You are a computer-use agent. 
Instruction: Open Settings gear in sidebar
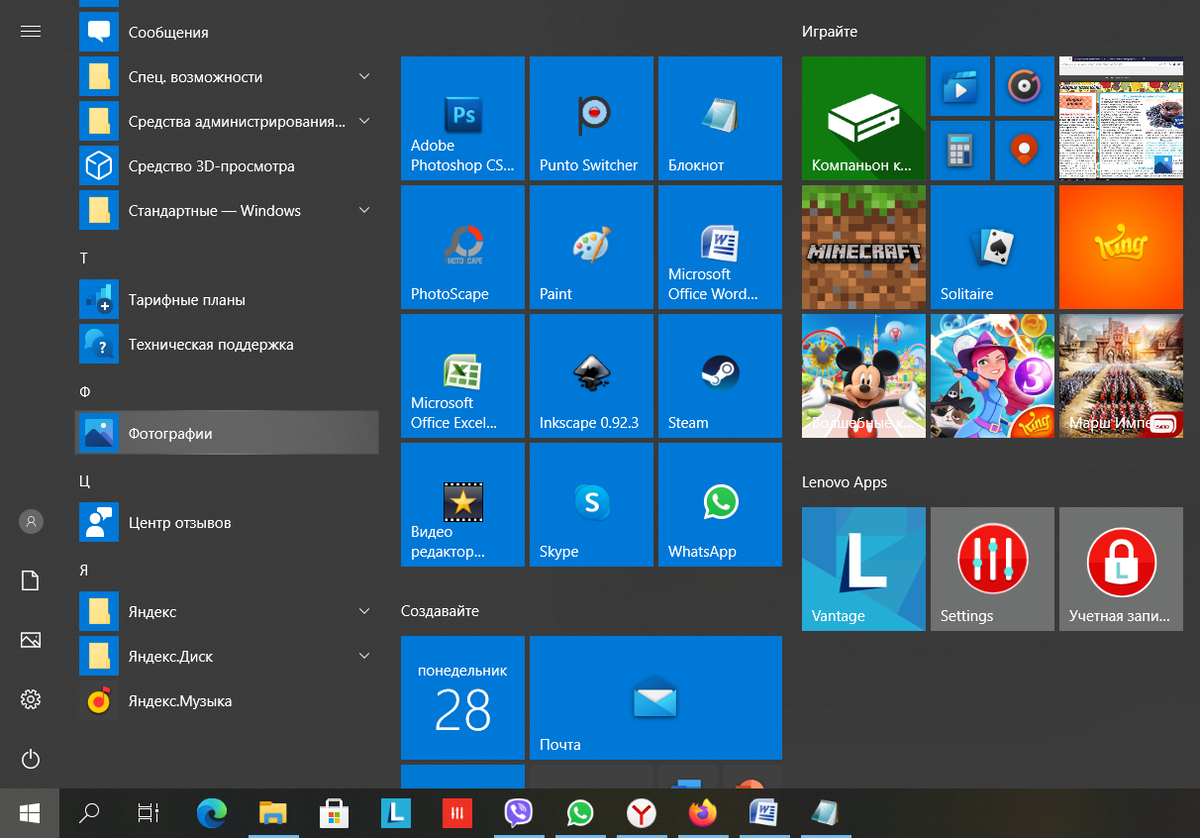tap(30, 699)
